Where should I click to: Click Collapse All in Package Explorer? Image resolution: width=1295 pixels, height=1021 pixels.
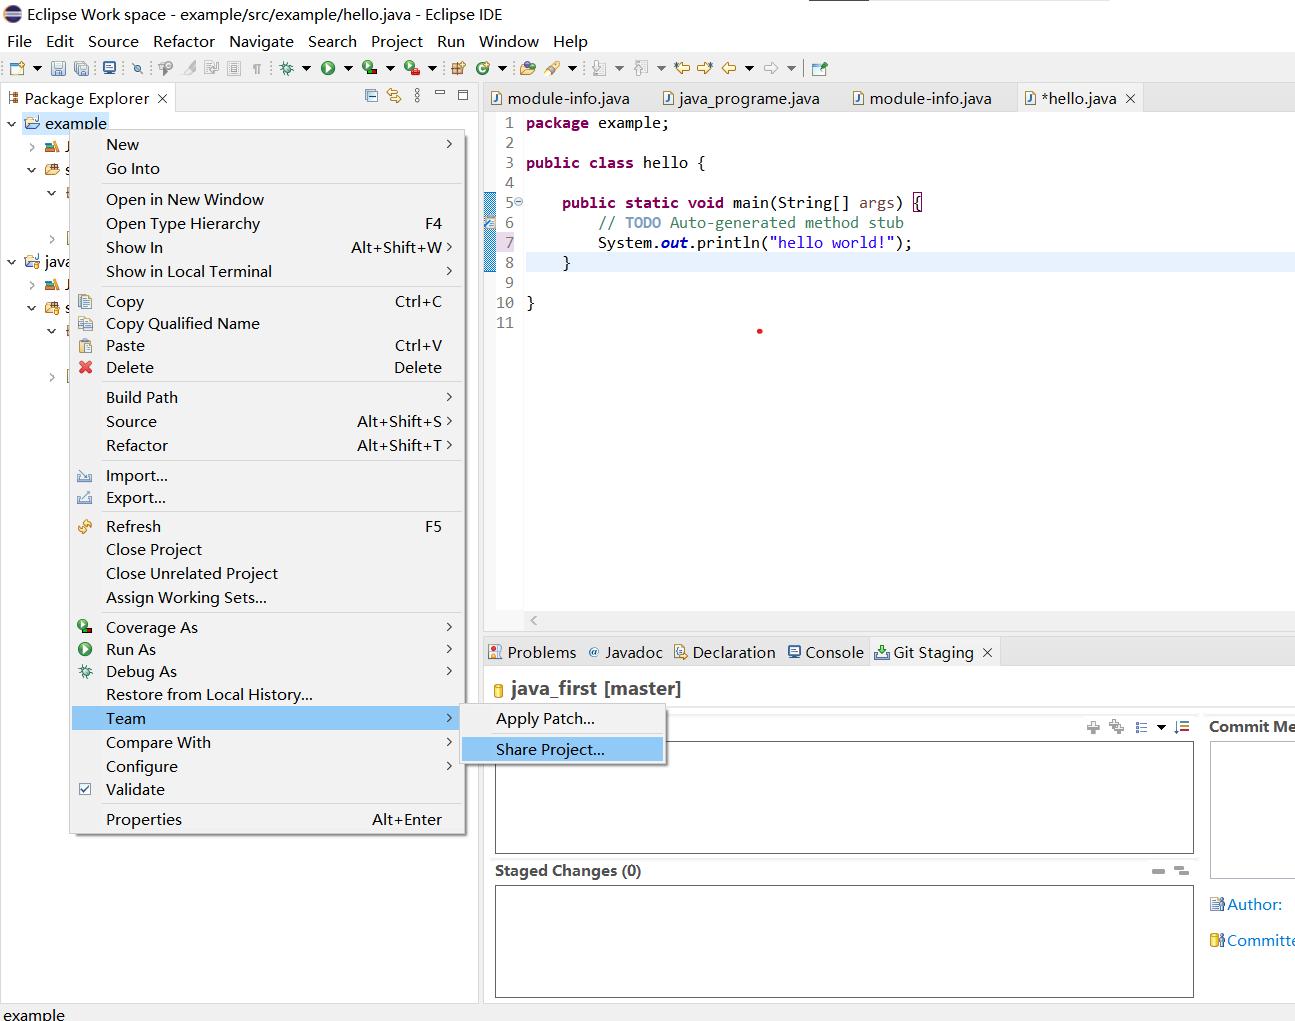coord(371,96)
